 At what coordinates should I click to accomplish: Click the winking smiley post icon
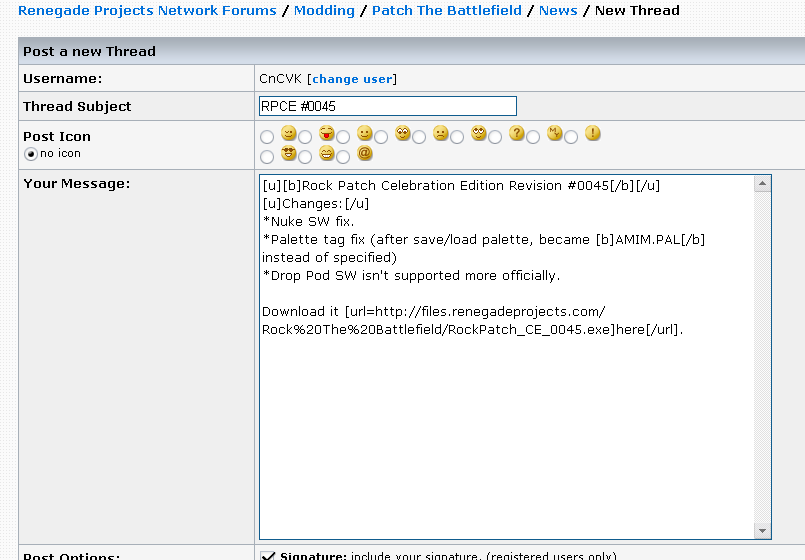(x=288, y=133)
